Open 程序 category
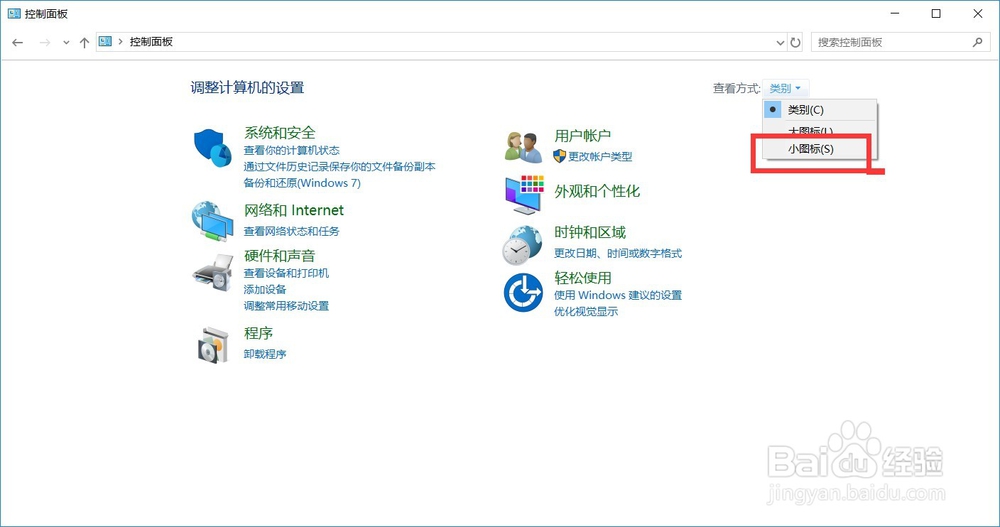Screen dimensions: 1000x527 tap(258, 333)
